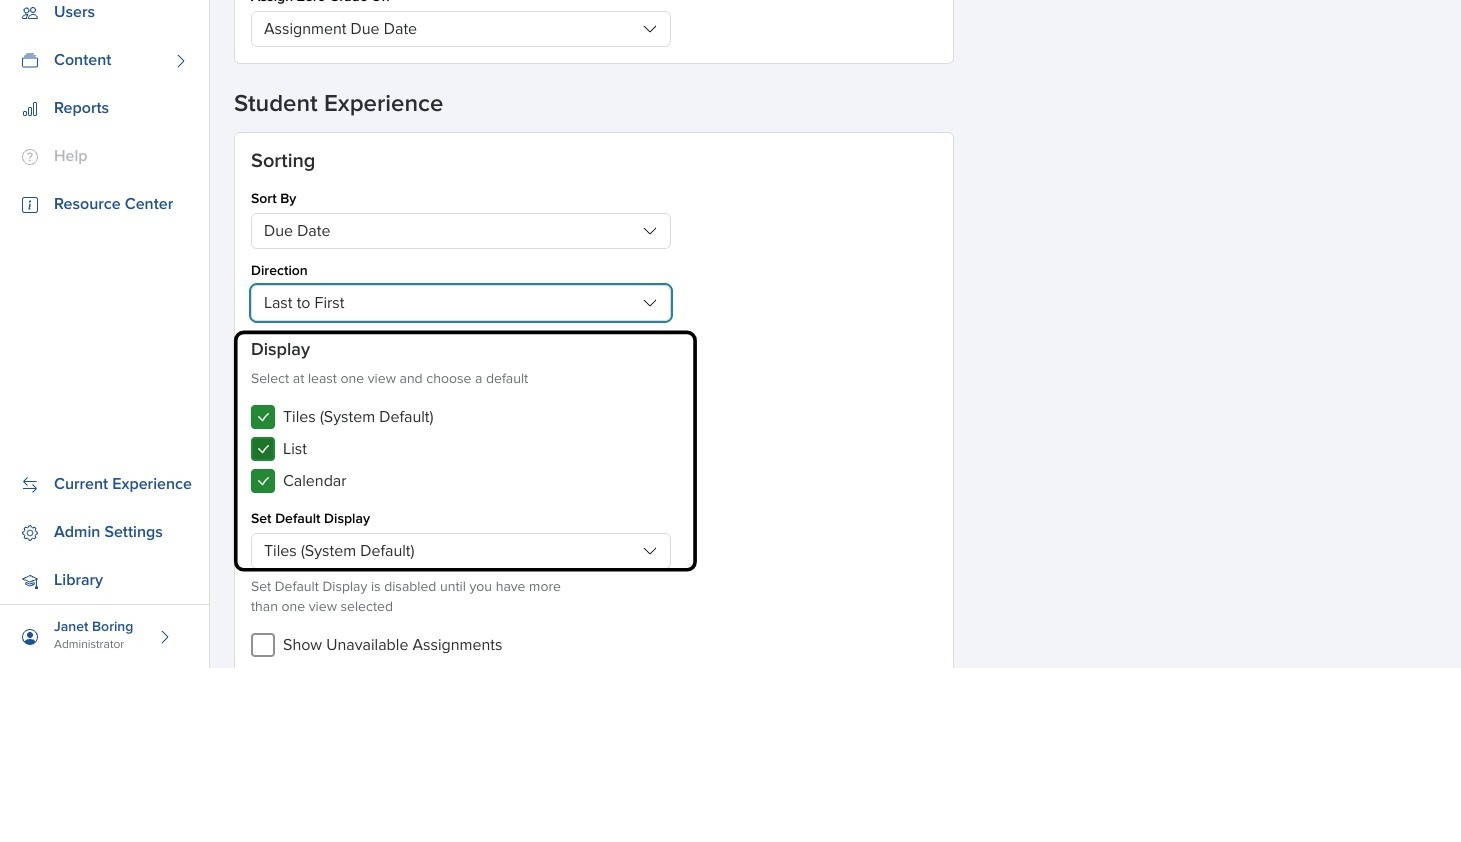Click the Current Experience swap arrows icon

click(30, 485)
